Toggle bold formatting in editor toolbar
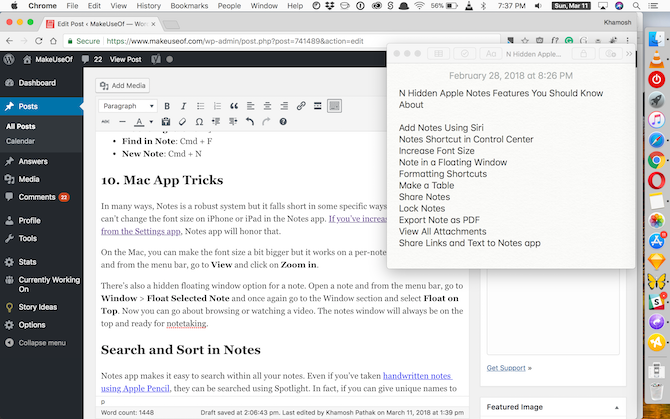This screenshot has width=670, height=419. (x=167, y=106)
